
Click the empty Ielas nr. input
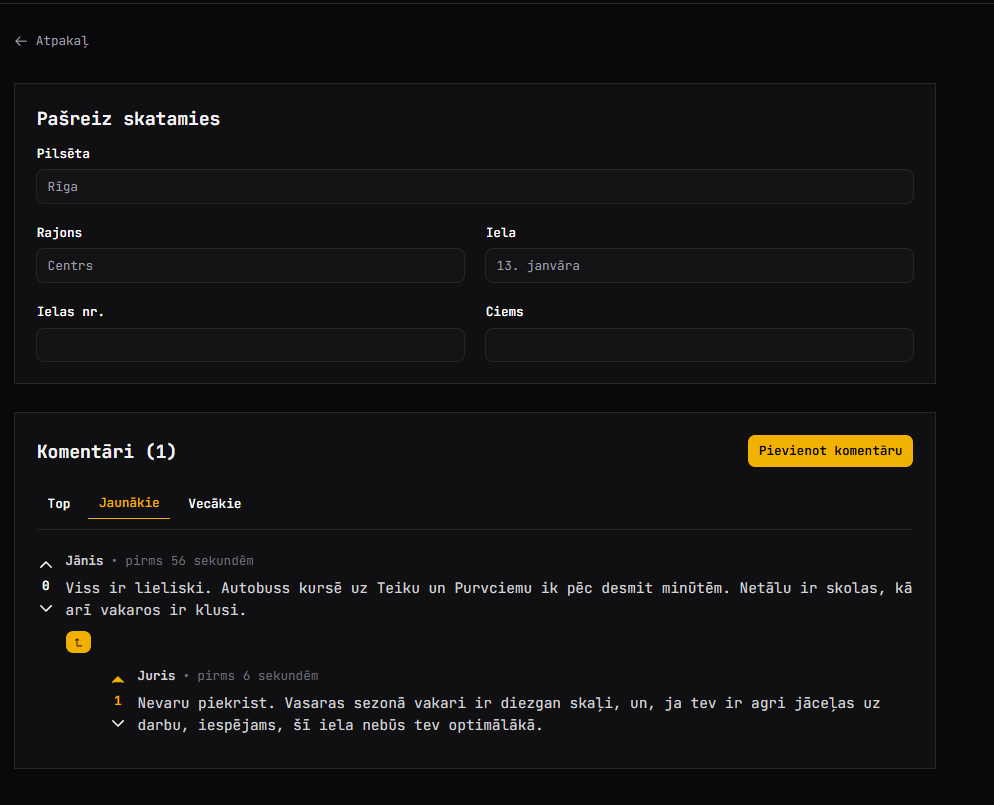[250, 345]
